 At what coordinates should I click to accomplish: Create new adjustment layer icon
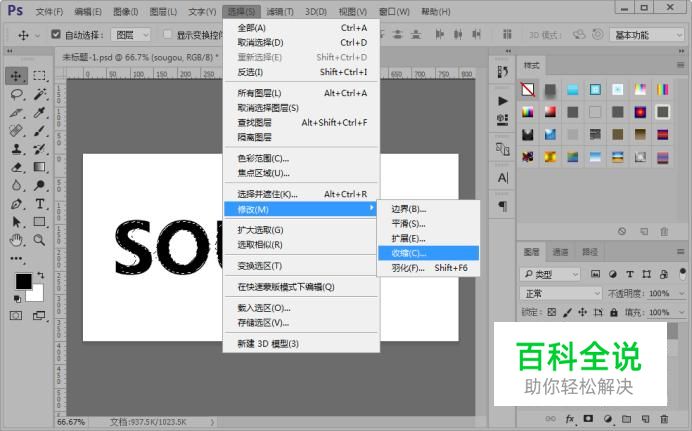[x=608, y=419]
